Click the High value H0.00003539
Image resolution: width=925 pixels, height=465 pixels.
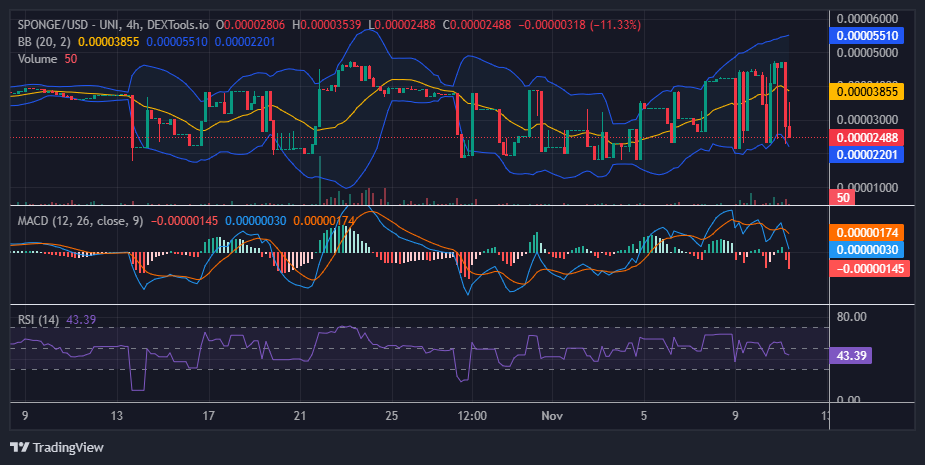326,25
